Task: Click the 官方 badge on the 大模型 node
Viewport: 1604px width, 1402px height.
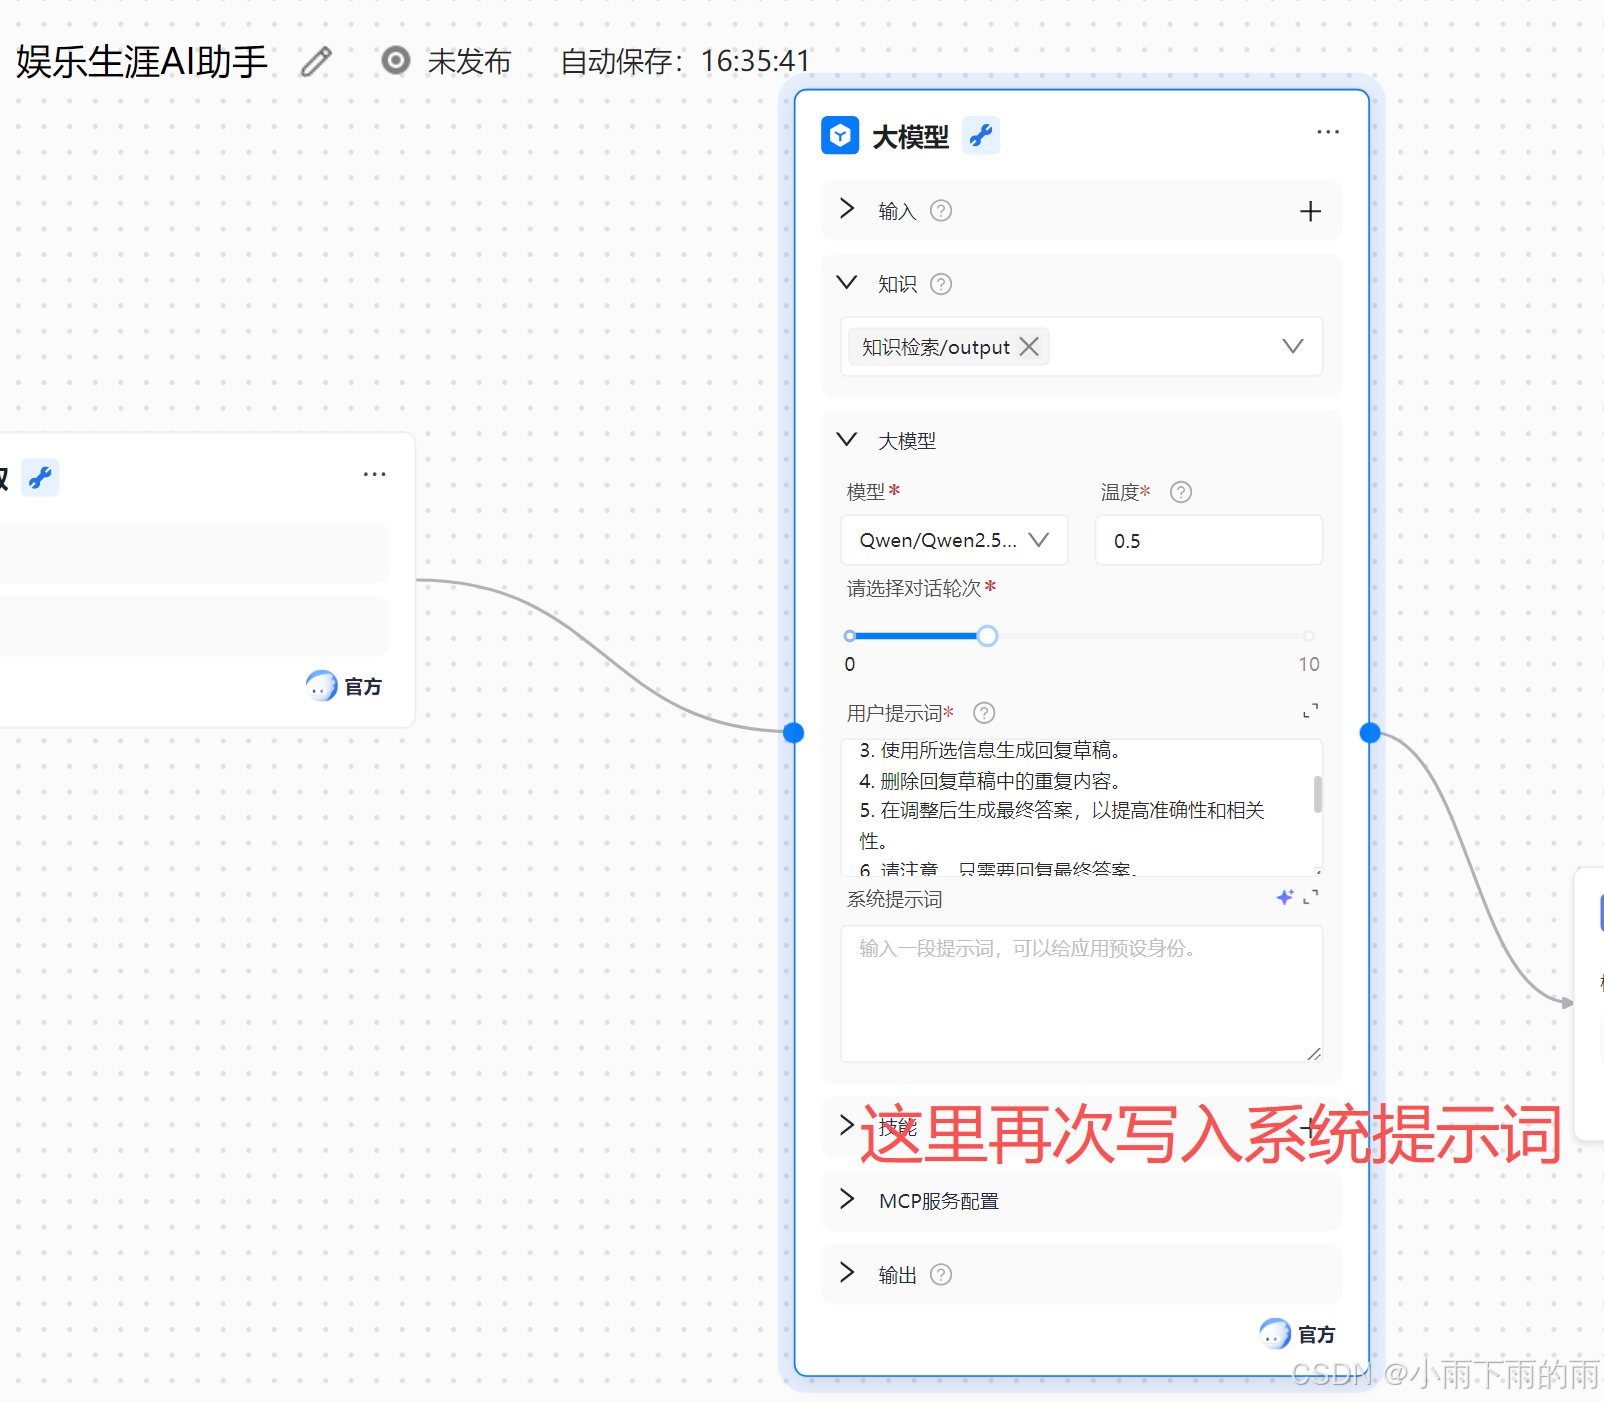Action: [1299, 1334]
